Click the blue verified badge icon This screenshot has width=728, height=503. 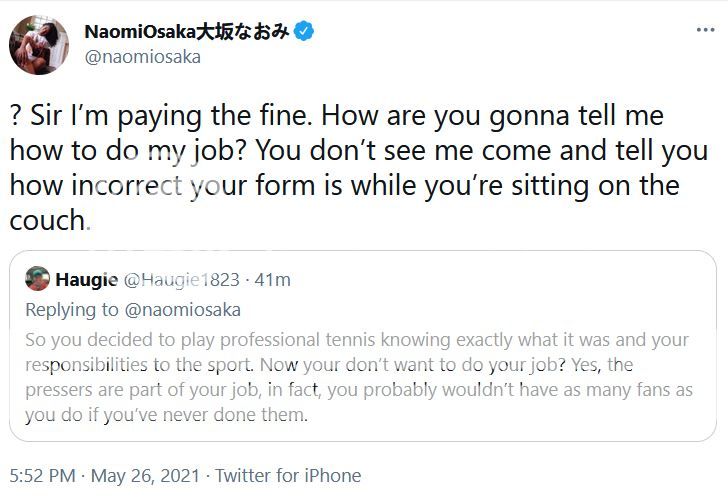point(305,31)
